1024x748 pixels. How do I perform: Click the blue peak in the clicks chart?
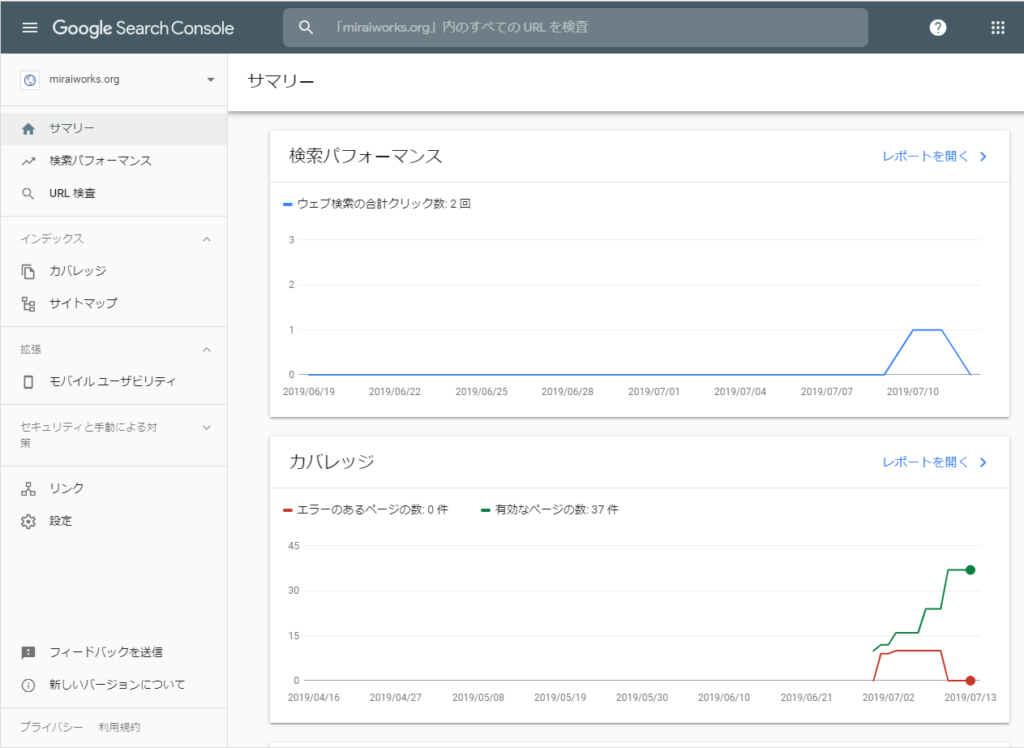pyautogui.click(x=927, y=331)
